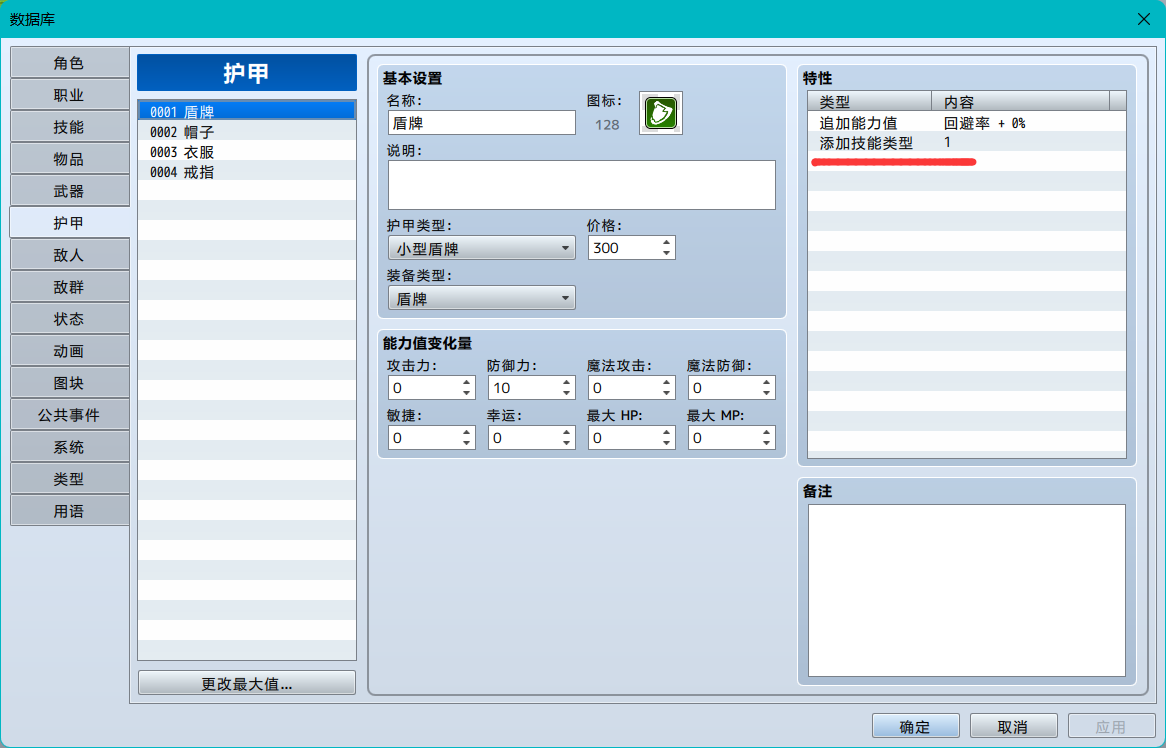
Task: Click inside the 说明 description box
Action: [x=582, y=185]
